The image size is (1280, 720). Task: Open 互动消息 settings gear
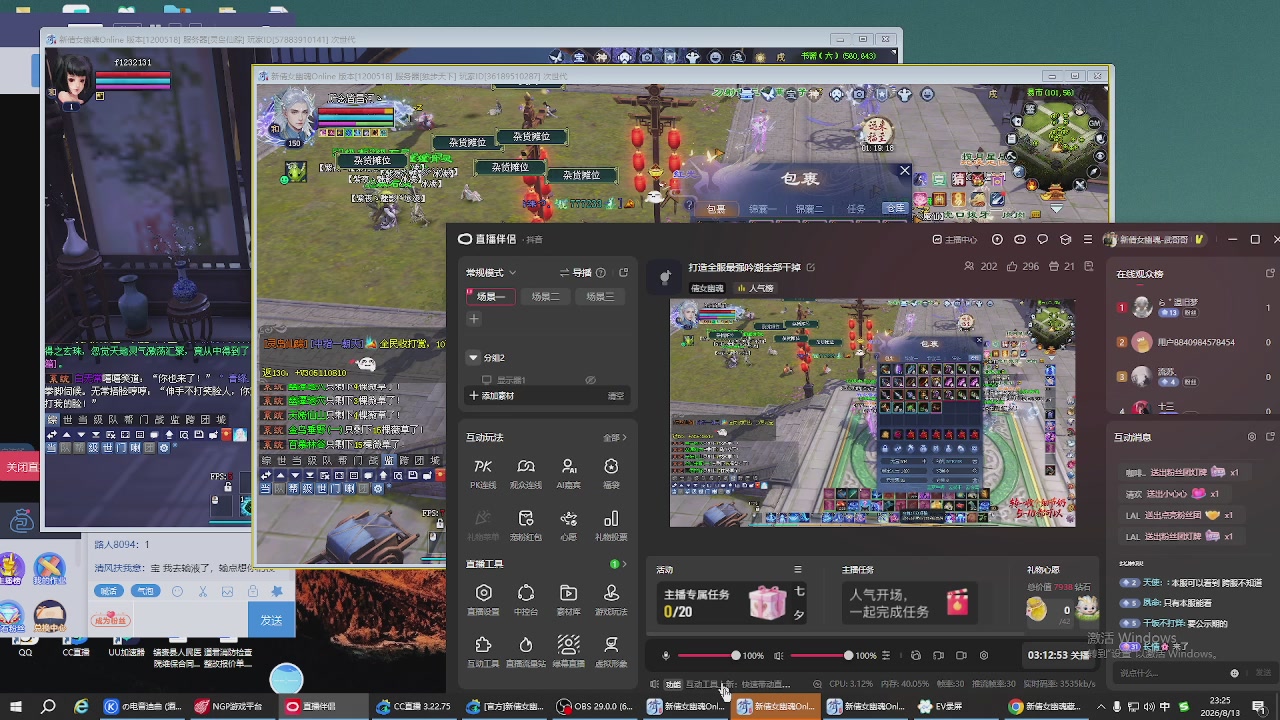1251,437
